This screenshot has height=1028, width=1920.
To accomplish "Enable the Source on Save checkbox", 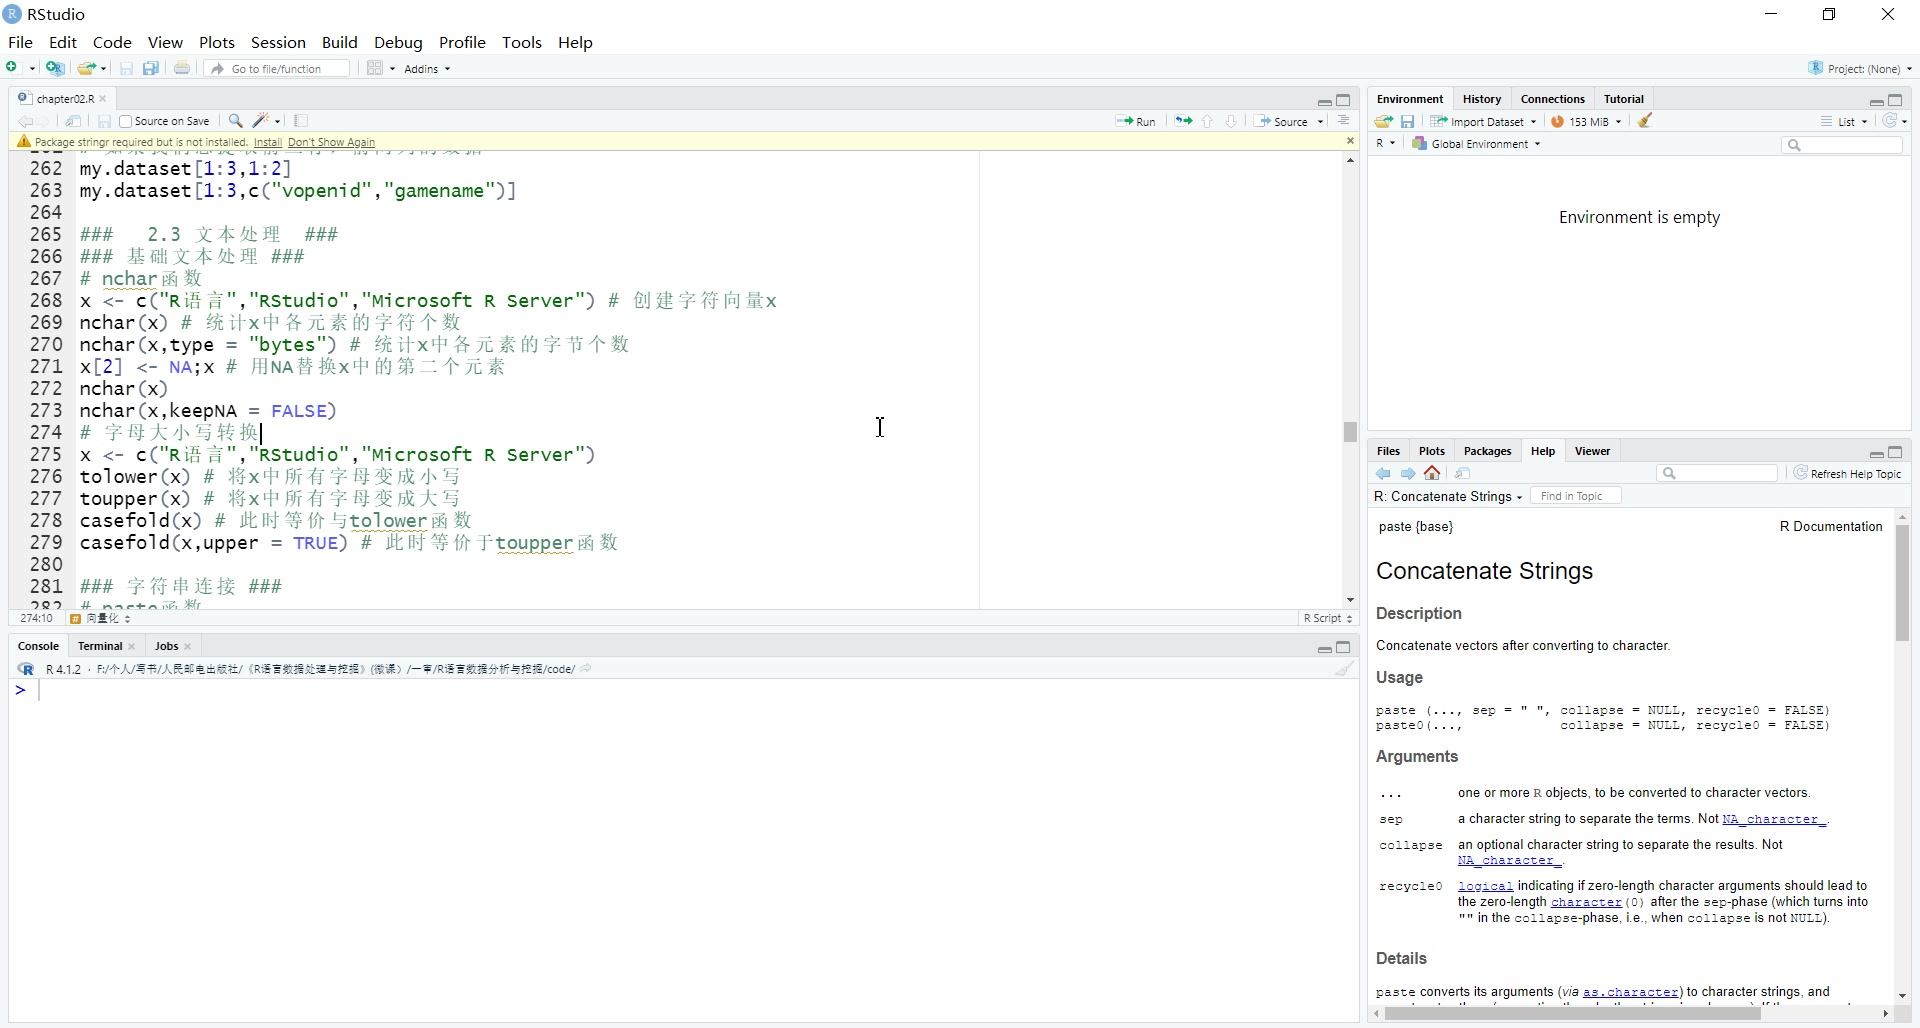I will tap(126, 121).
